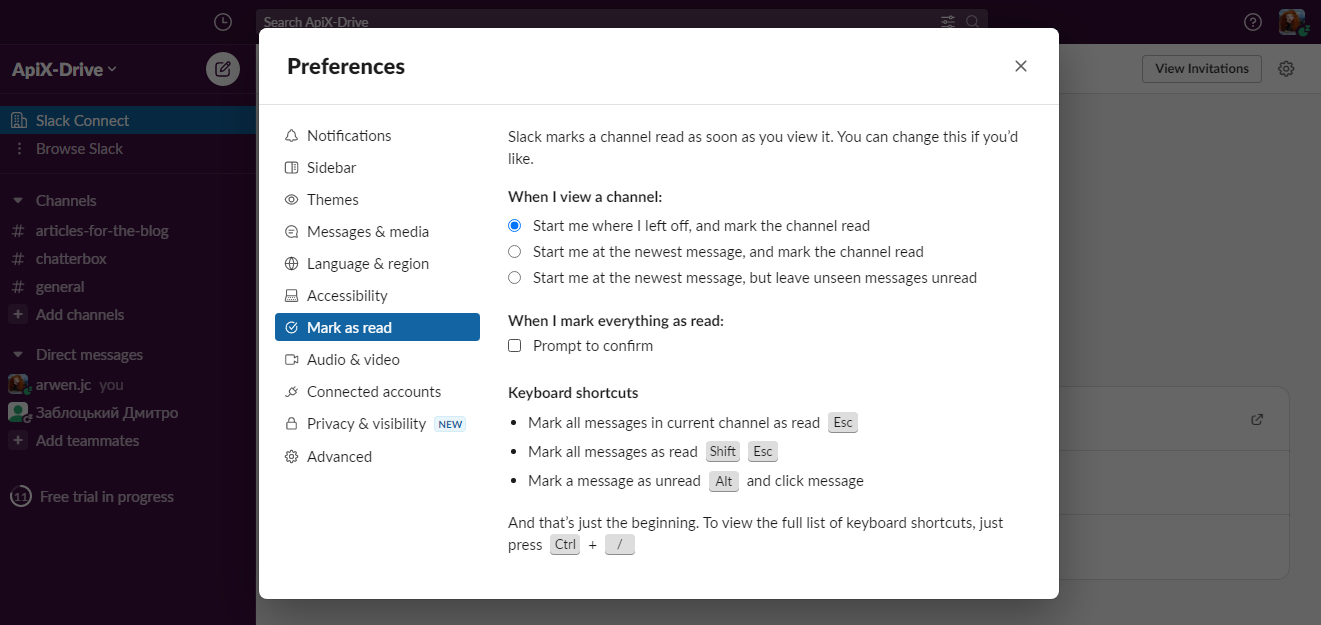This screenshot has height=625, width=1321.
Task: Open the history clock icon
Action: [x=223, y=21]
